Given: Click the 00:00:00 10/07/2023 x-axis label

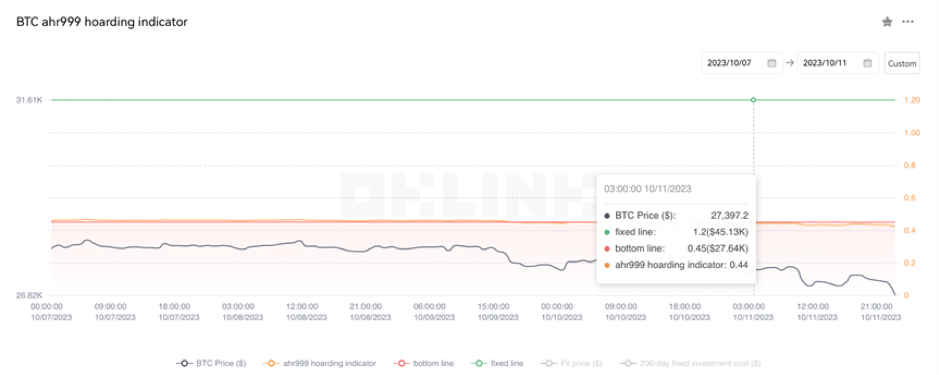Looking at the screenshot, I should pyautogui.click(x=51, y=312).
